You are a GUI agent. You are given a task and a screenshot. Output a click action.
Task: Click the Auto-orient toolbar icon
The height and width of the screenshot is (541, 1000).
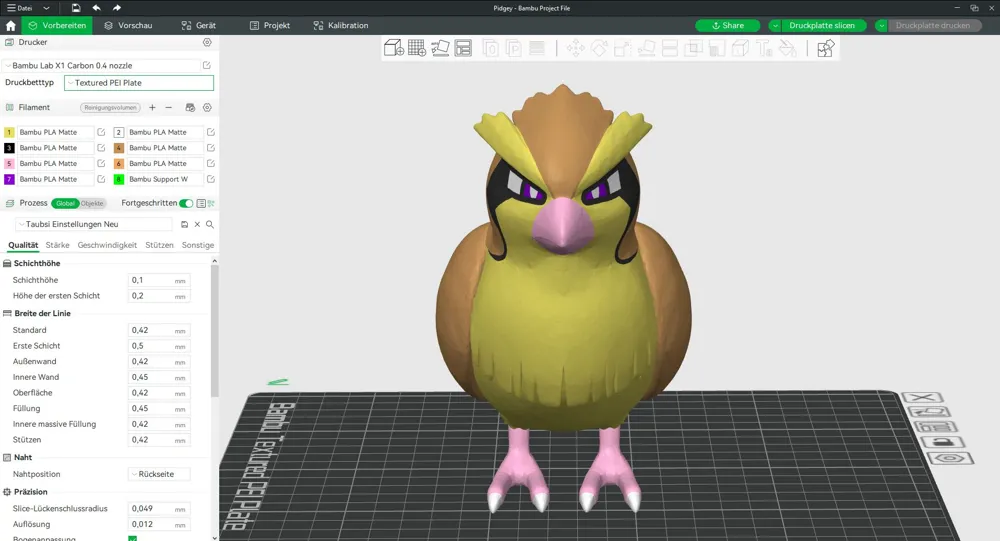[x=440, y=48]
